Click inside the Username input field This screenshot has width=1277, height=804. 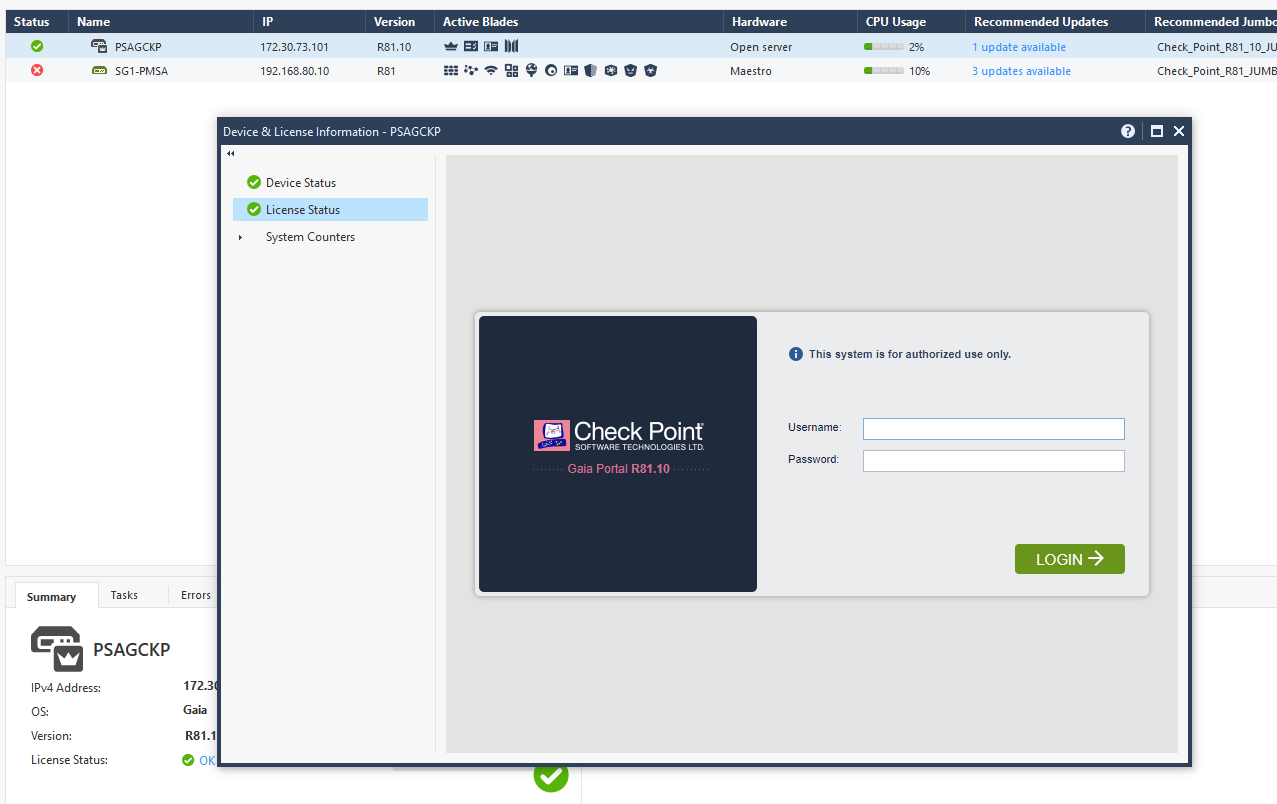[993, 428]
